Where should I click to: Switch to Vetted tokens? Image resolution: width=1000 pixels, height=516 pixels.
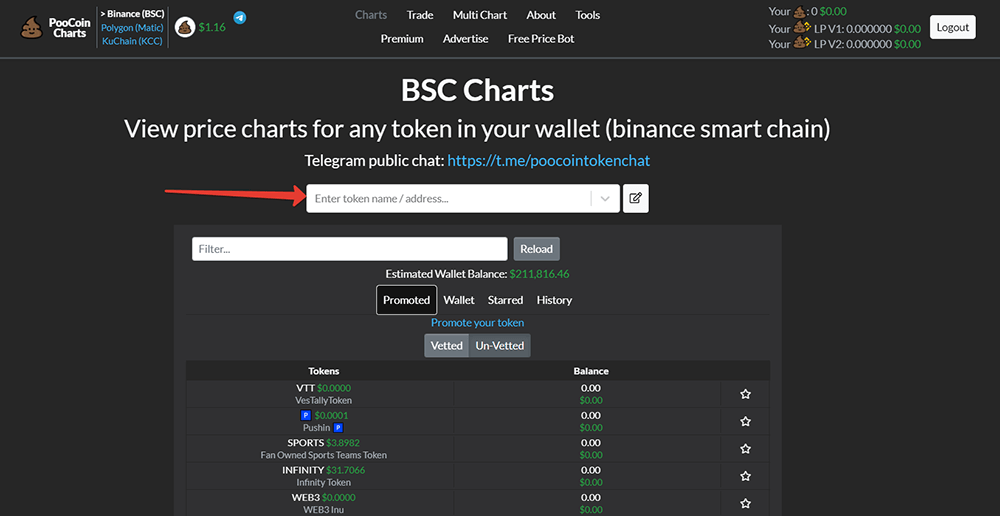[x=446, y=346]
